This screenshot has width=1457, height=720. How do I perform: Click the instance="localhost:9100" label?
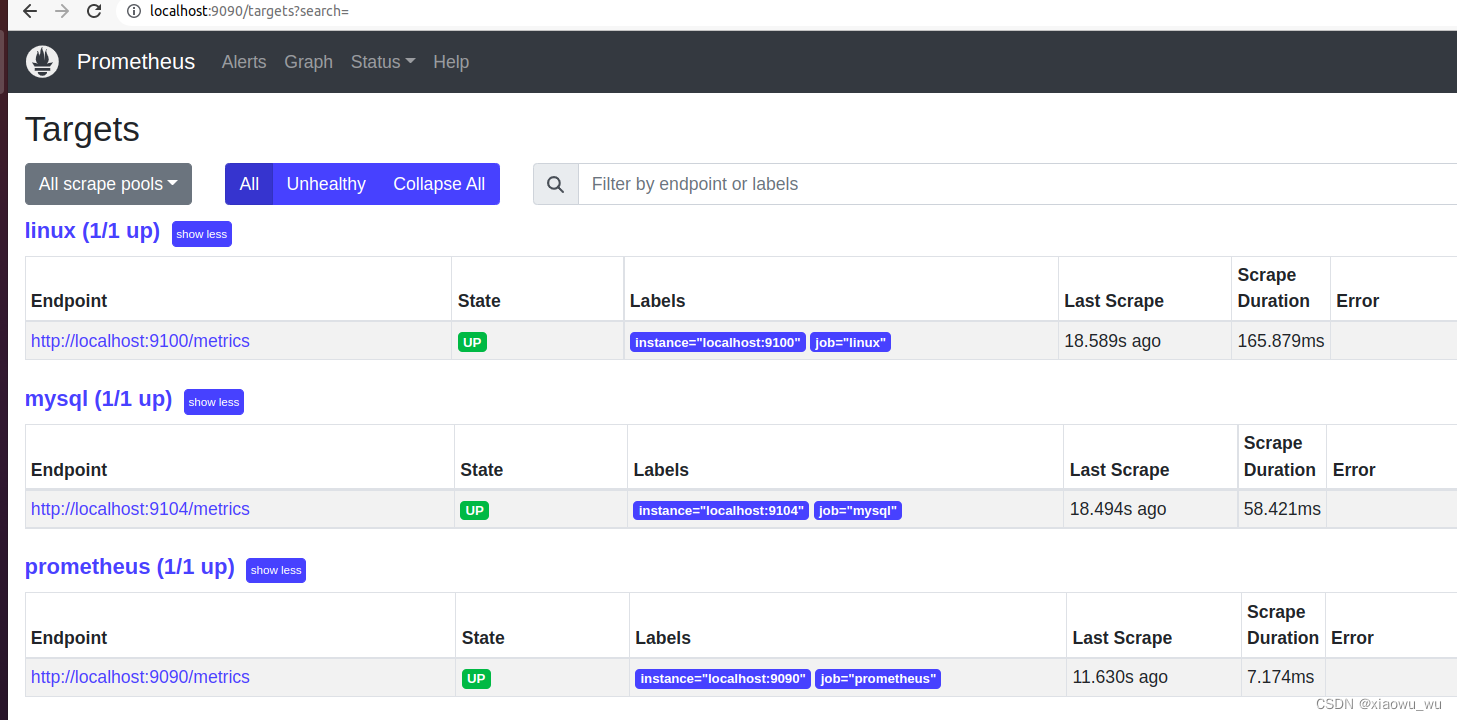[x=718, y=343]
